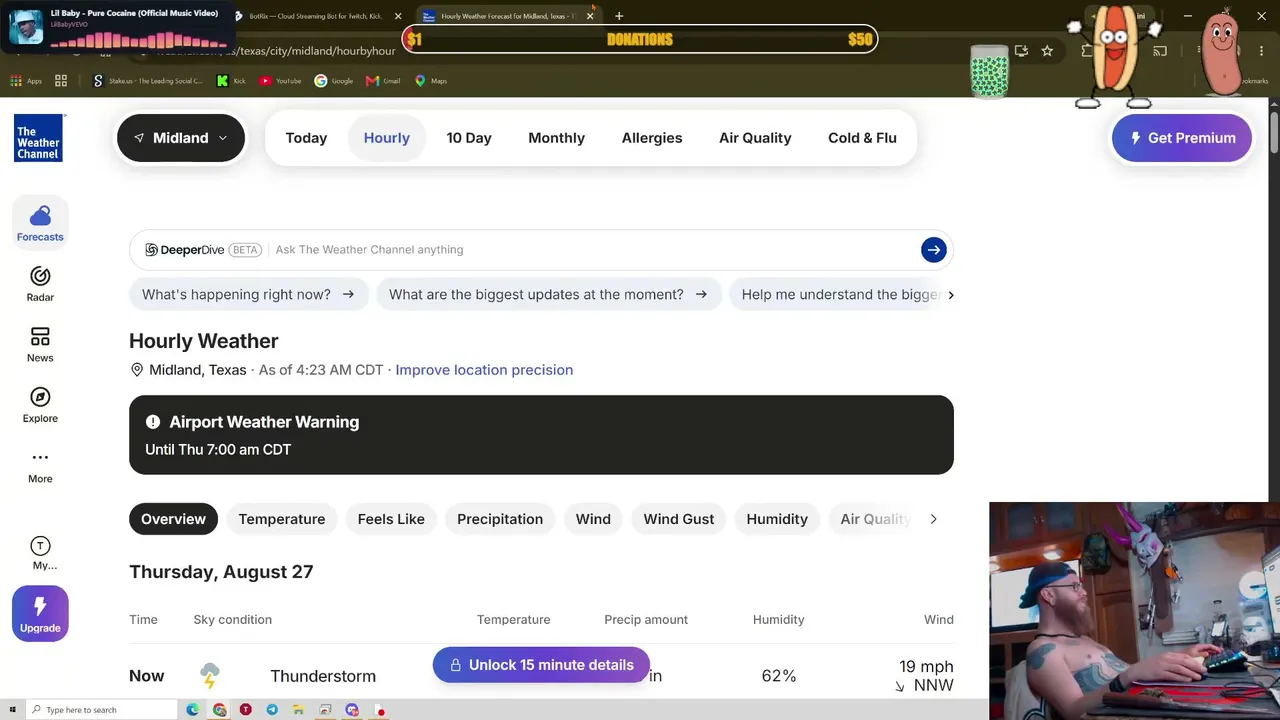Select the Wind filter chip
This screenshot has height=720, width=1280.
point(593,519)
